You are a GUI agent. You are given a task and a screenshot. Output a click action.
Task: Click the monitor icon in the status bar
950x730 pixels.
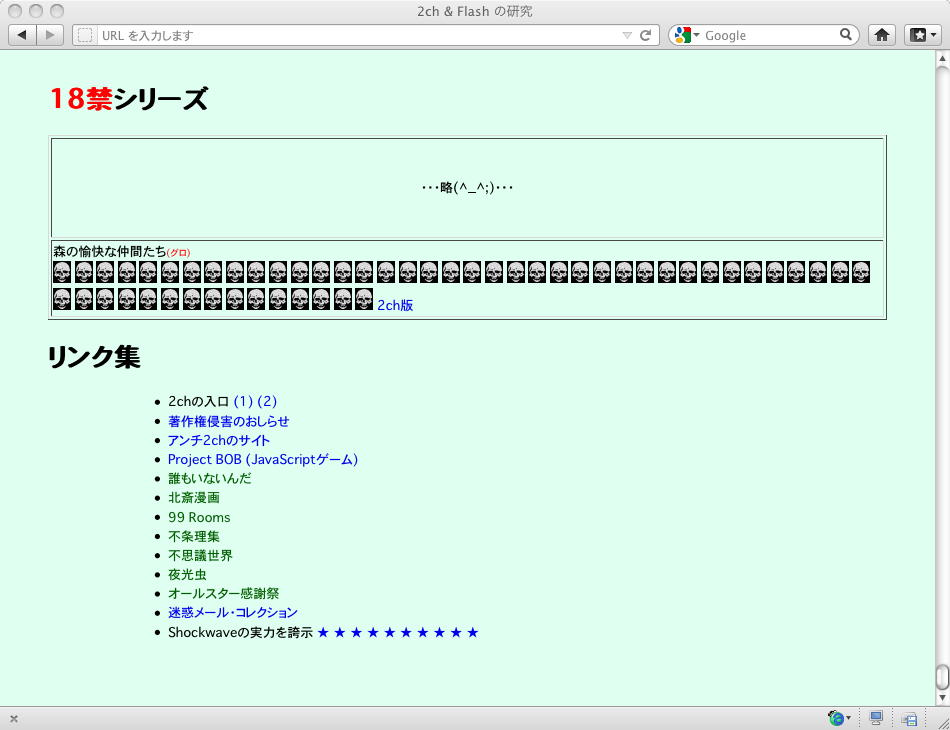click(x=876, y=718)
